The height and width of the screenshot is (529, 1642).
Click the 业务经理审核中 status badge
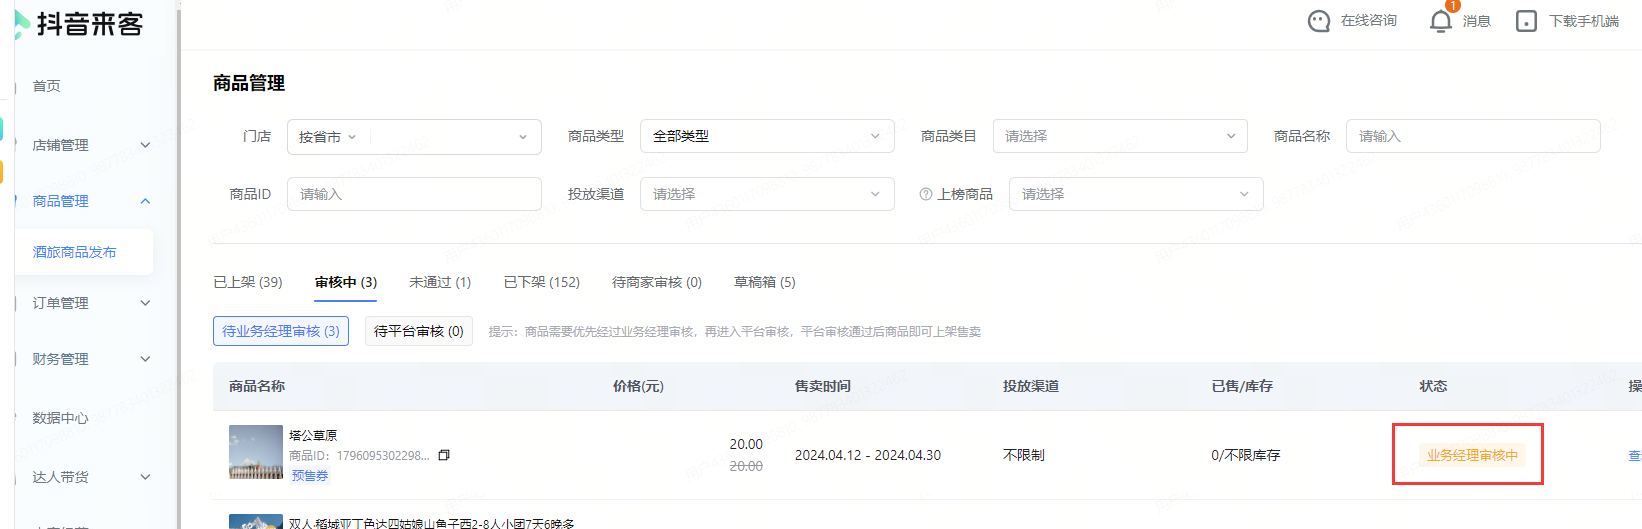[1471, 455]
